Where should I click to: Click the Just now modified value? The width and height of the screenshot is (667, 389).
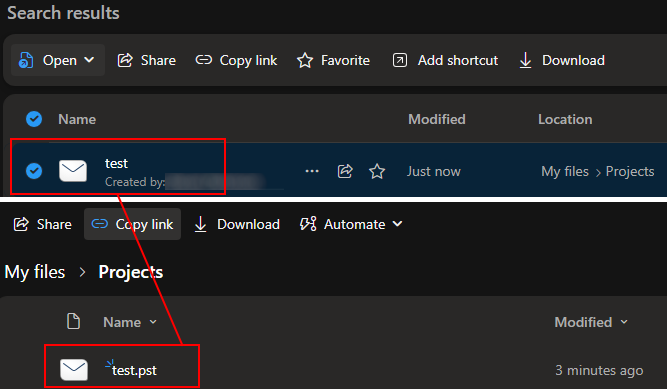433,171
